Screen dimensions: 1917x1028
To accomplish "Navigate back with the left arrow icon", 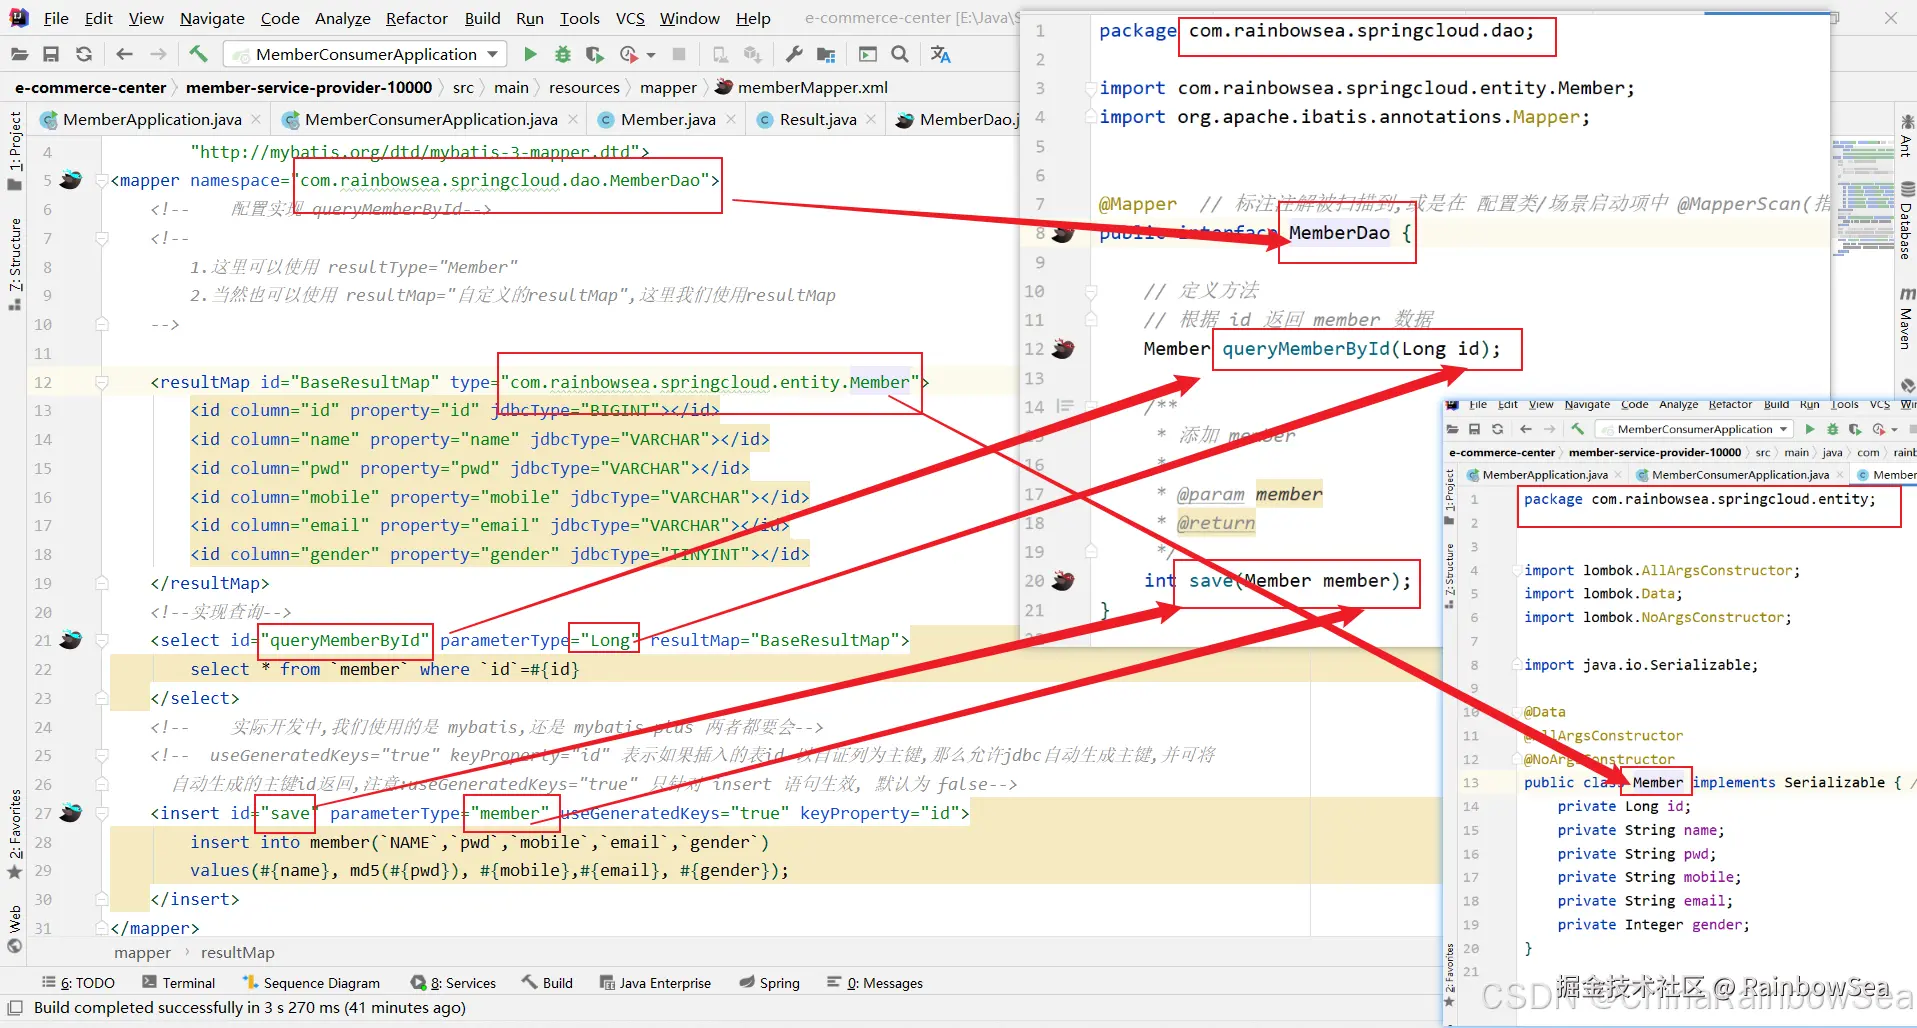I will 124,54.
